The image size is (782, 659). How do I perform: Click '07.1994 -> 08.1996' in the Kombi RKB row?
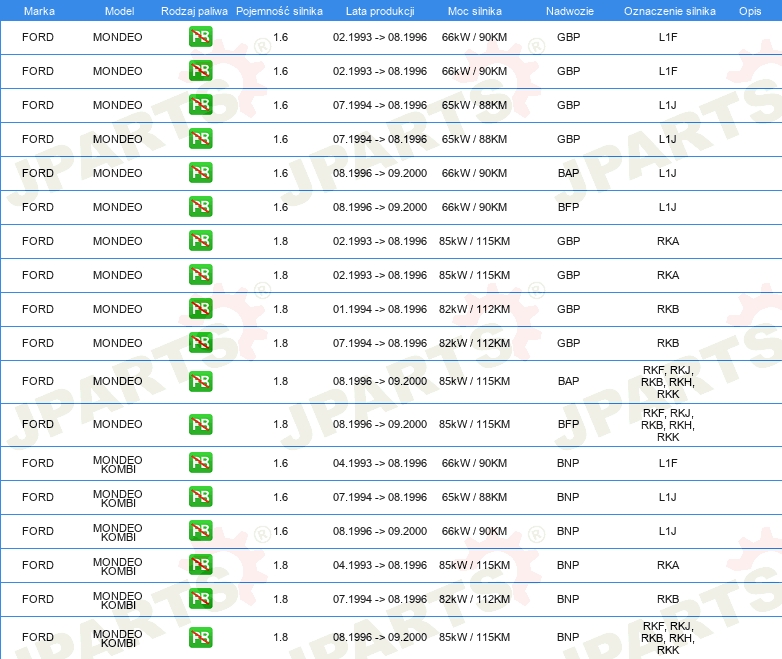(380, 599)
